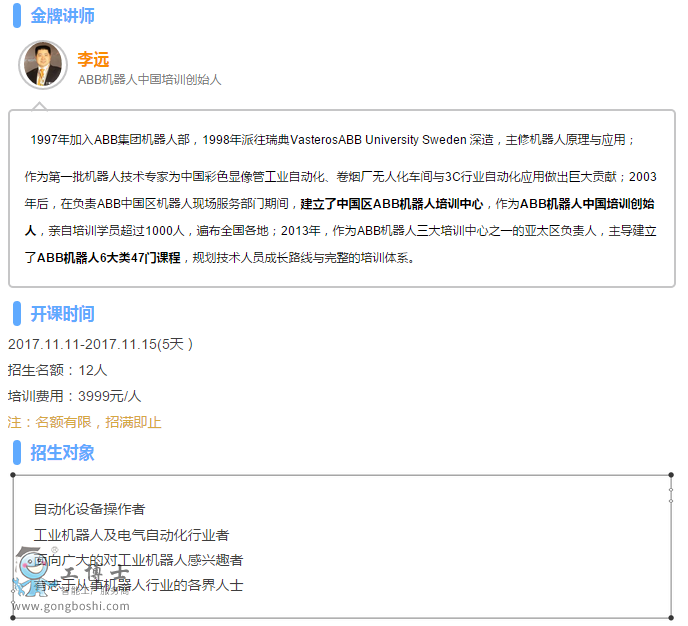Click the bottom-right corner handle of the text box
The height and width of the screenshot is (626, 688).
click(671, 617)
